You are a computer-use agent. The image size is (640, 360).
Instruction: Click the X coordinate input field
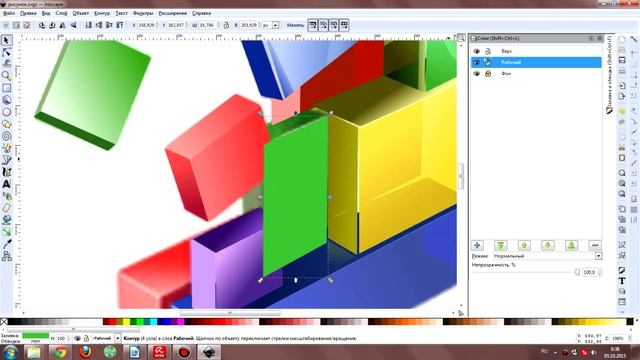tap(147, 25)
